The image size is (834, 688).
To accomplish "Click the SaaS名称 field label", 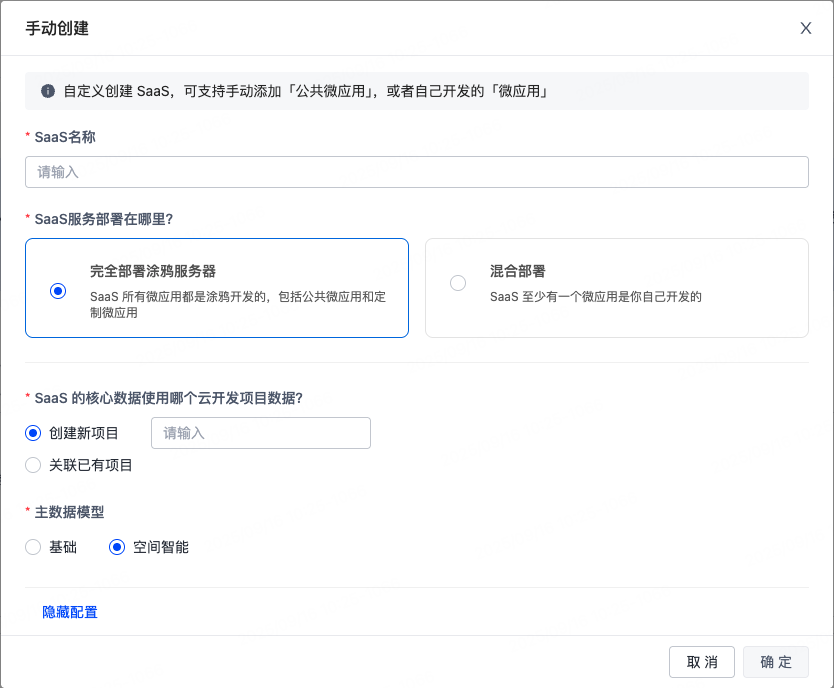I will click(65, 137).
